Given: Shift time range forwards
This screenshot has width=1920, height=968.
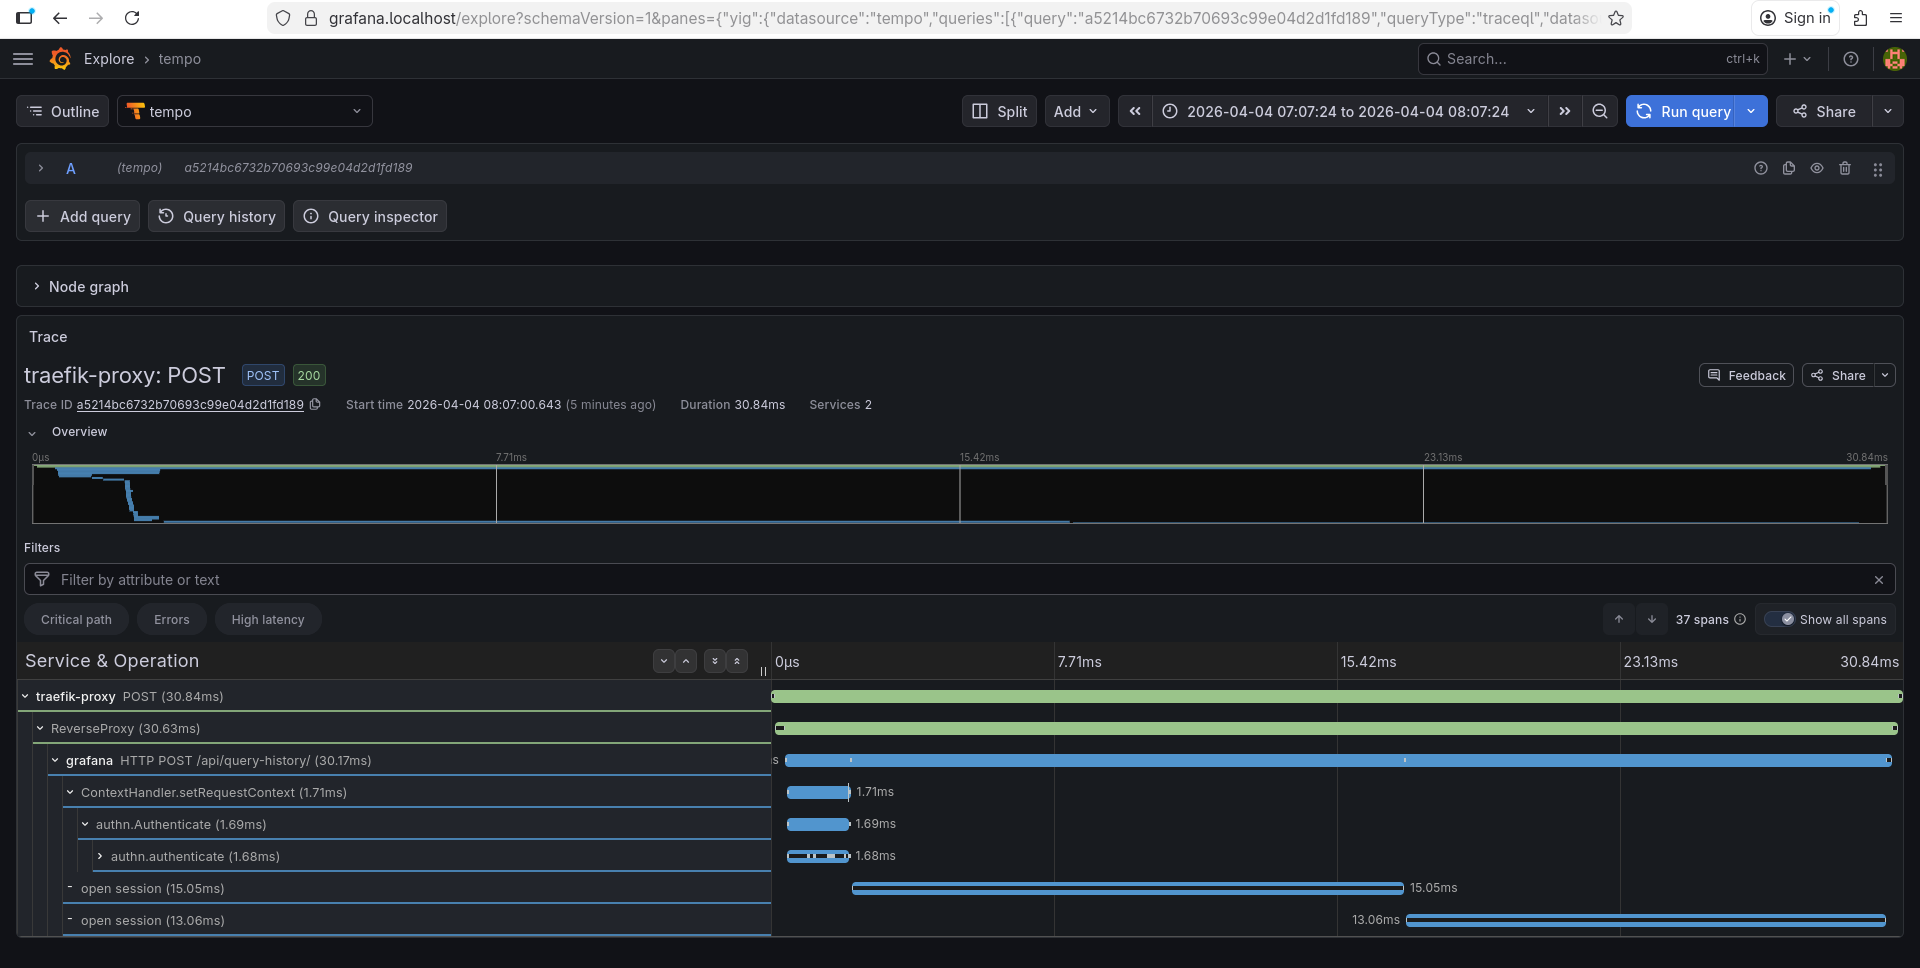Looking at the screenshot, I should [x=1565, y=111].
